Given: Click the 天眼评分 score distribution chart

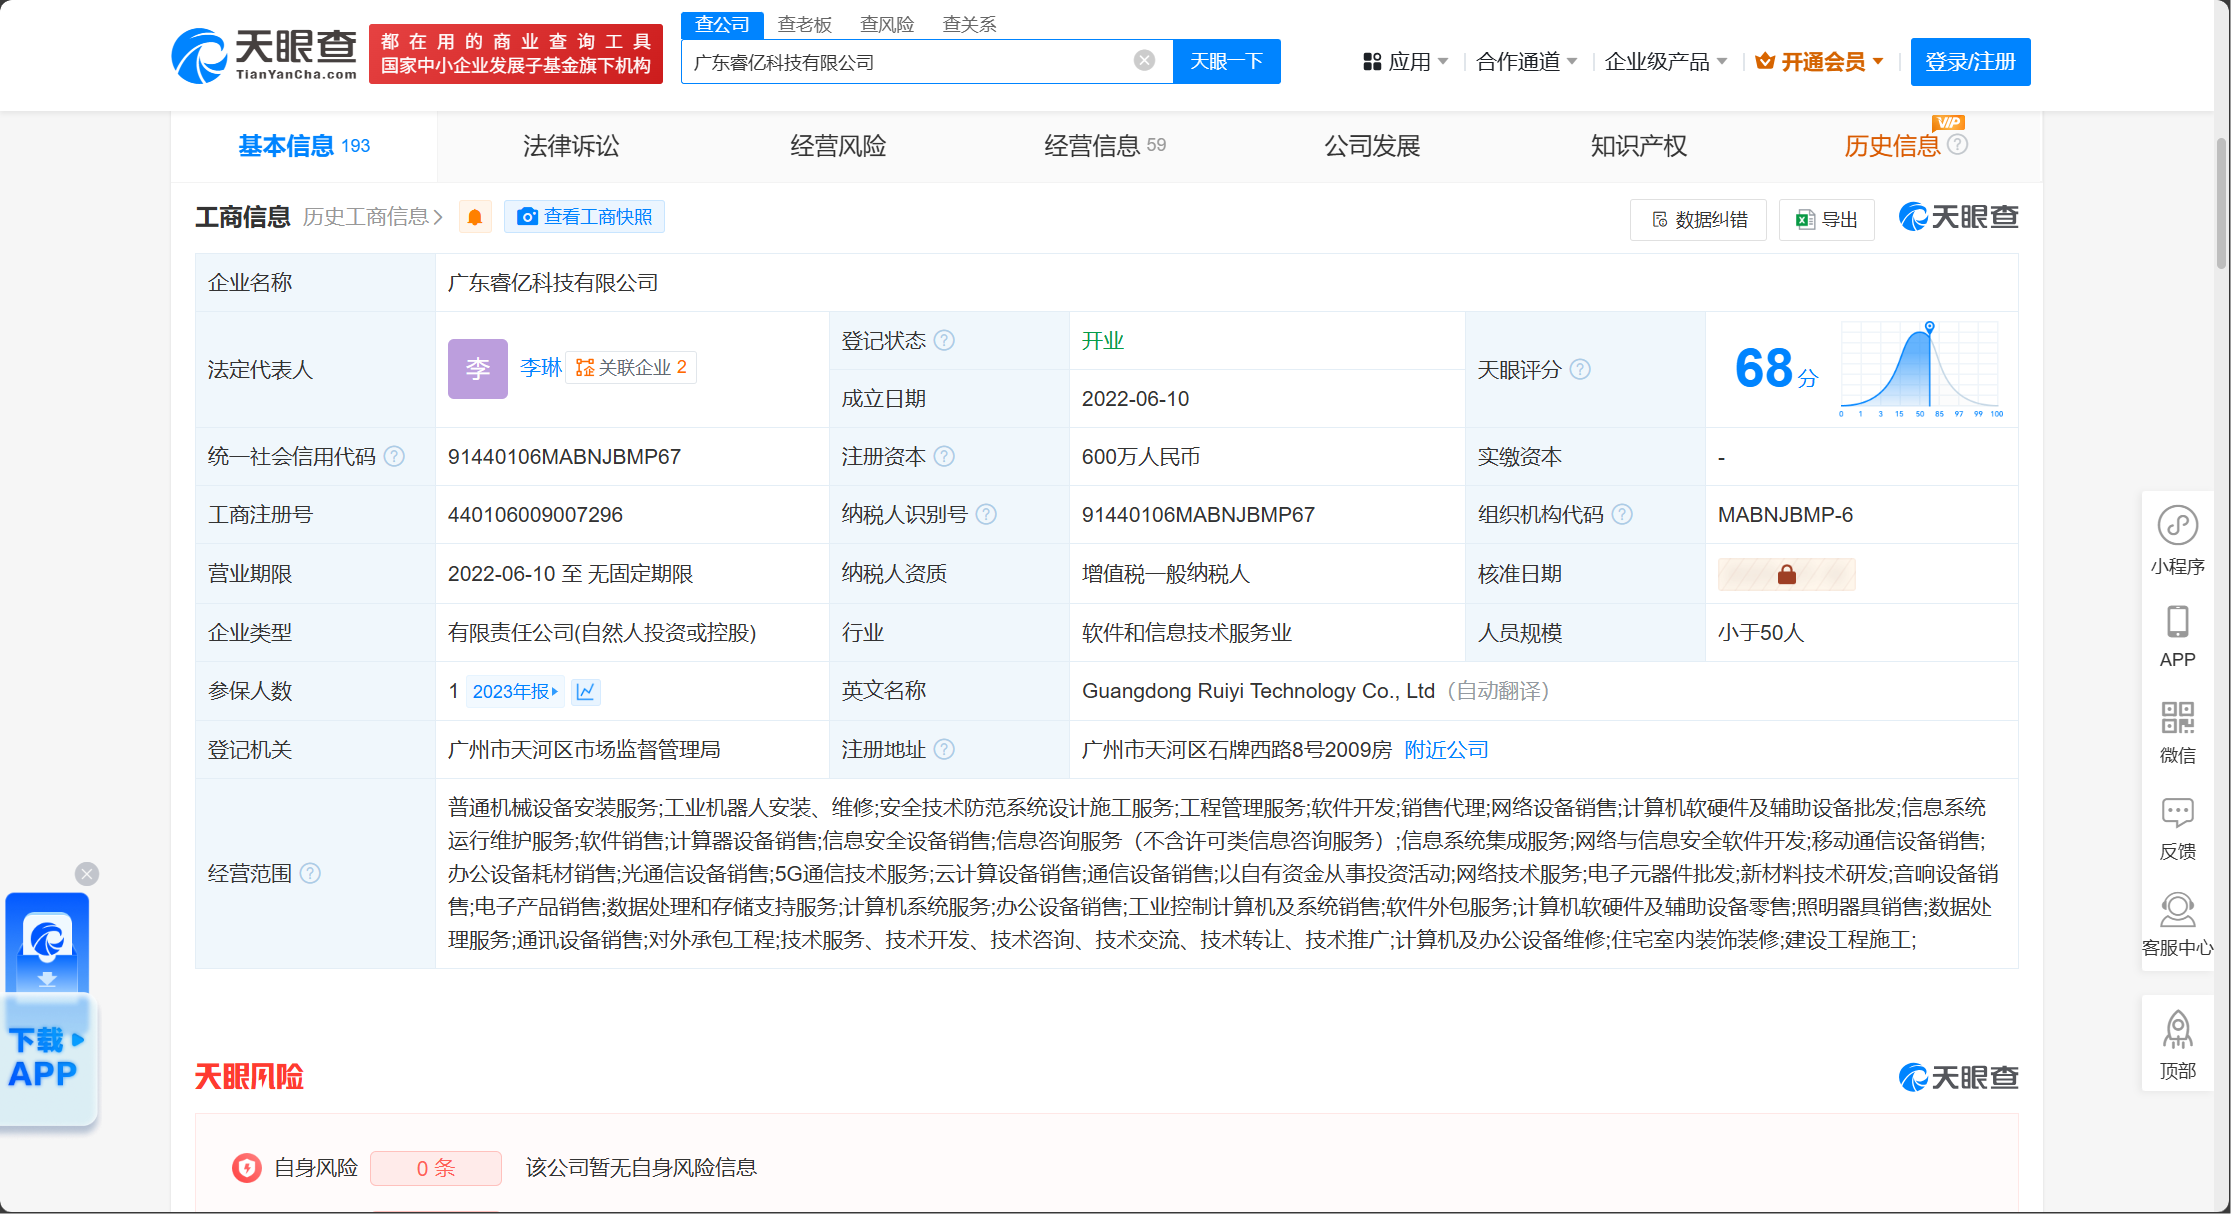Looking at the screenshot, I should [1921, 369].
